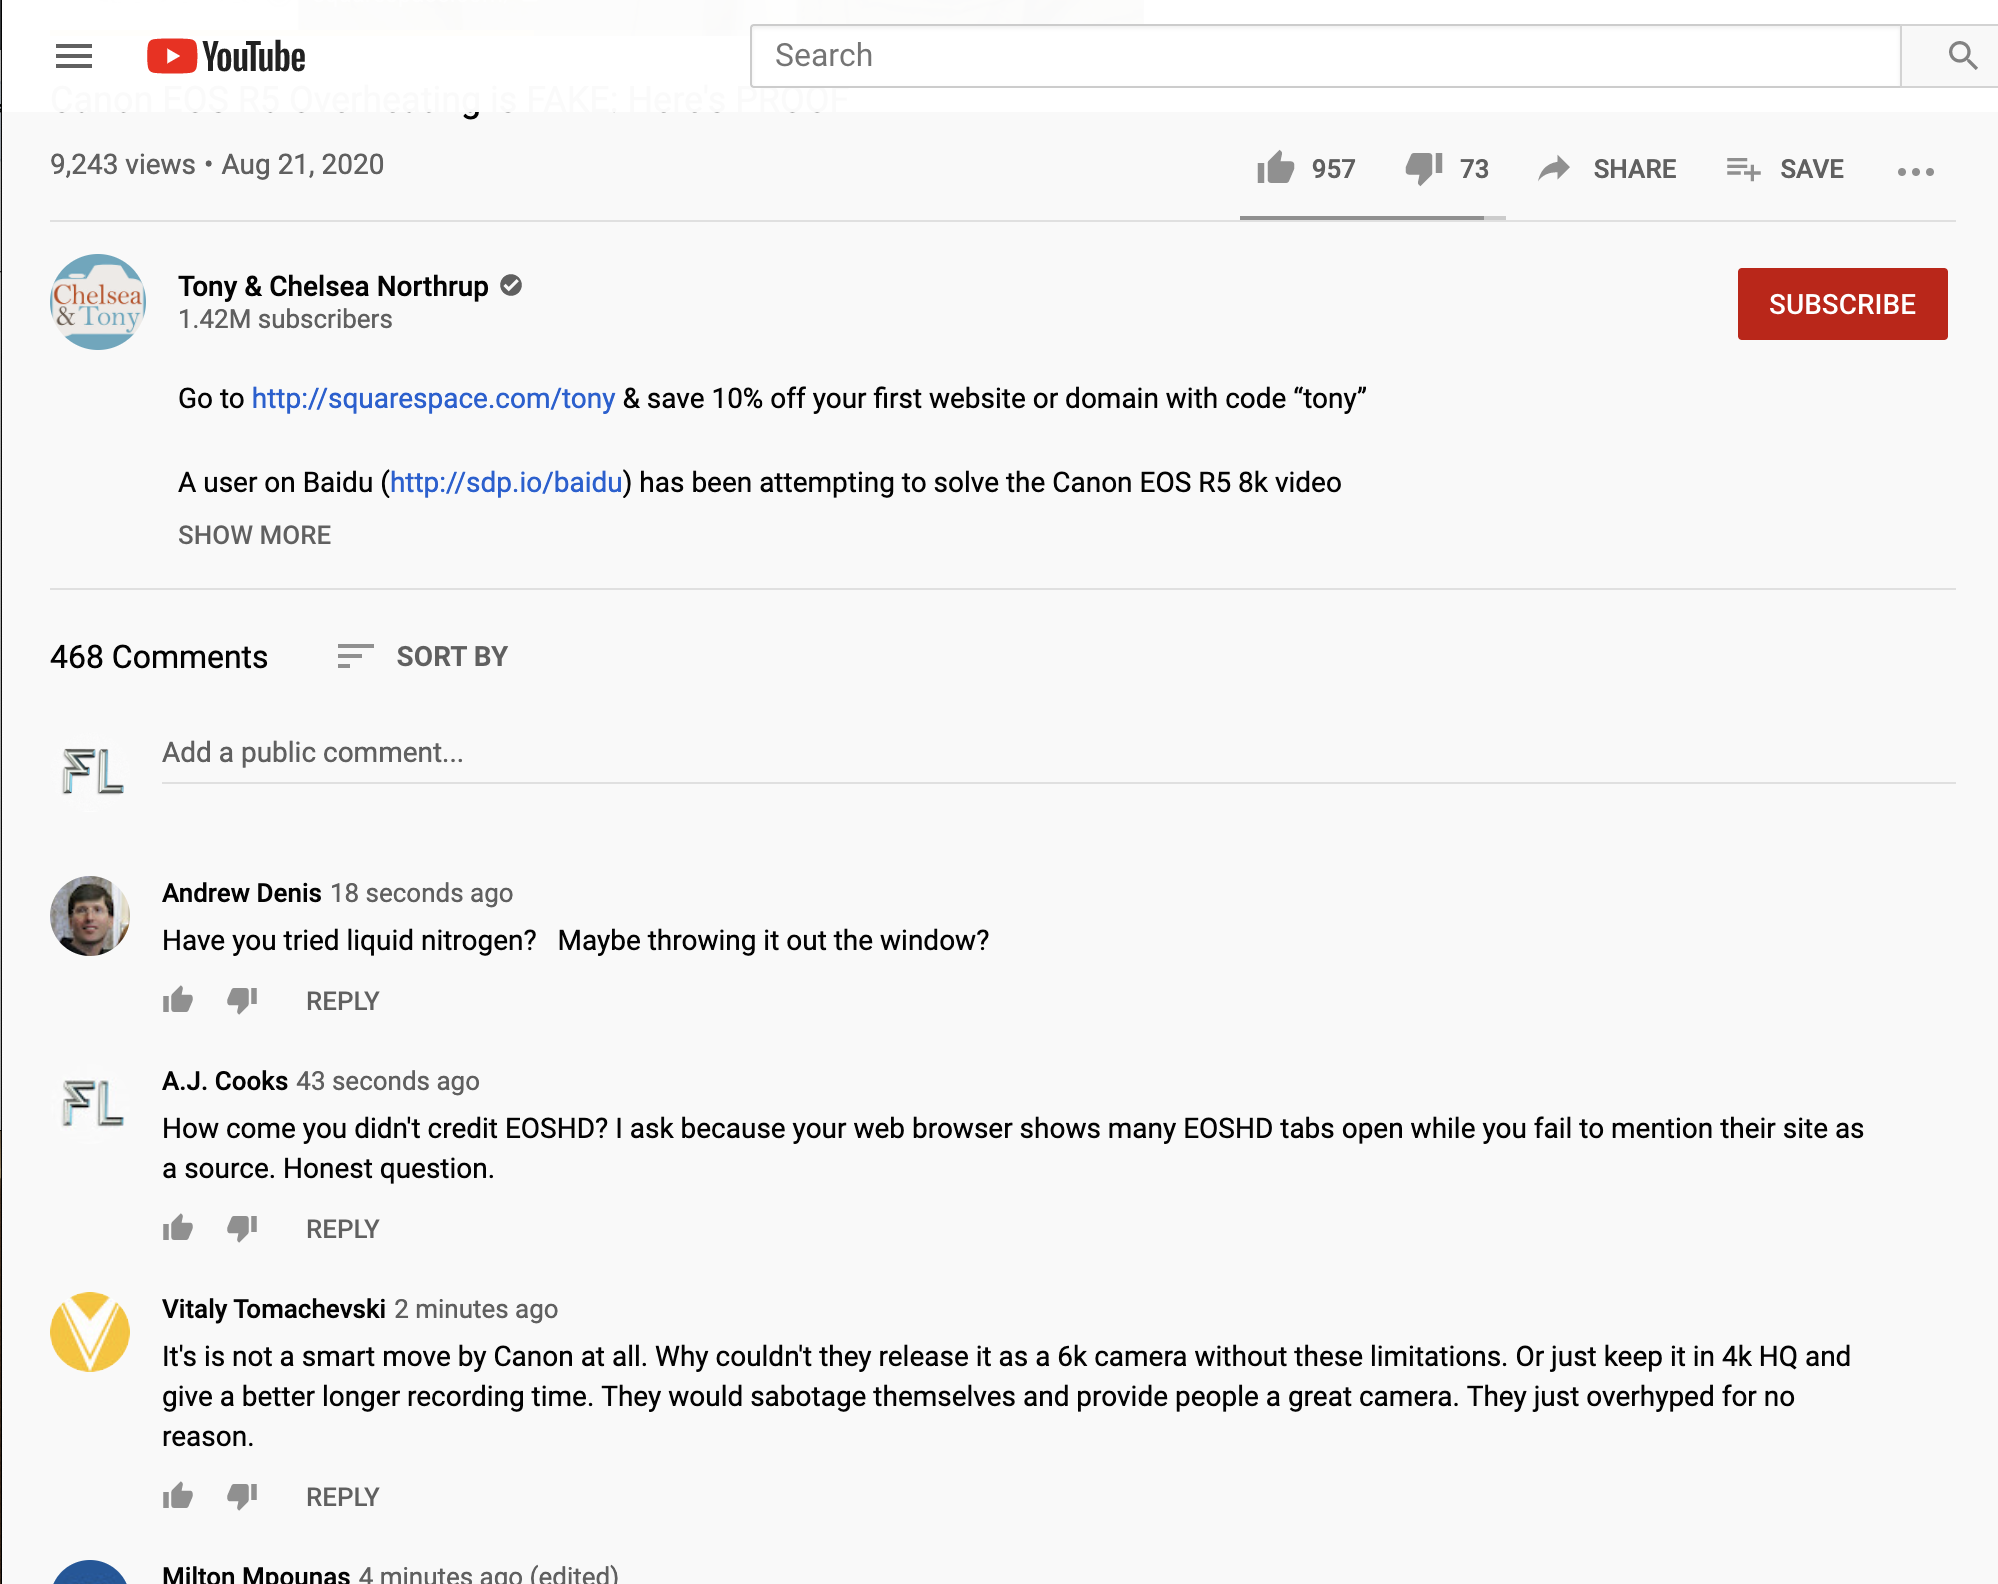Screen dimensions: 1998x1584
Task: Focus the Search input field
Action: 1325,56
